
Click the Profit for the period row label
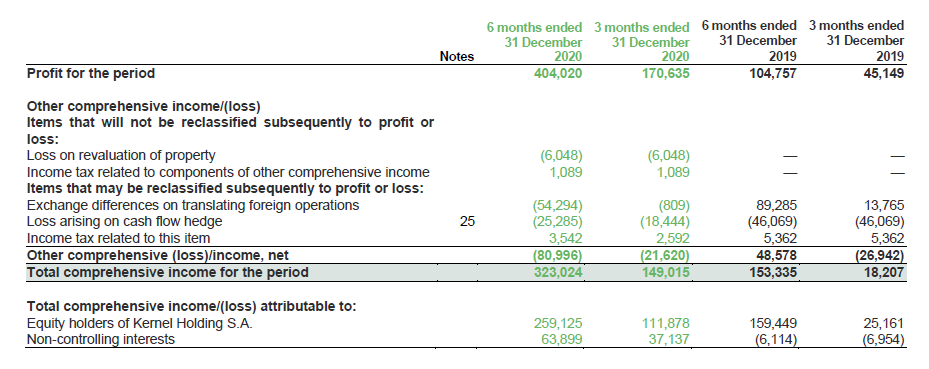(x=91, y=73)
